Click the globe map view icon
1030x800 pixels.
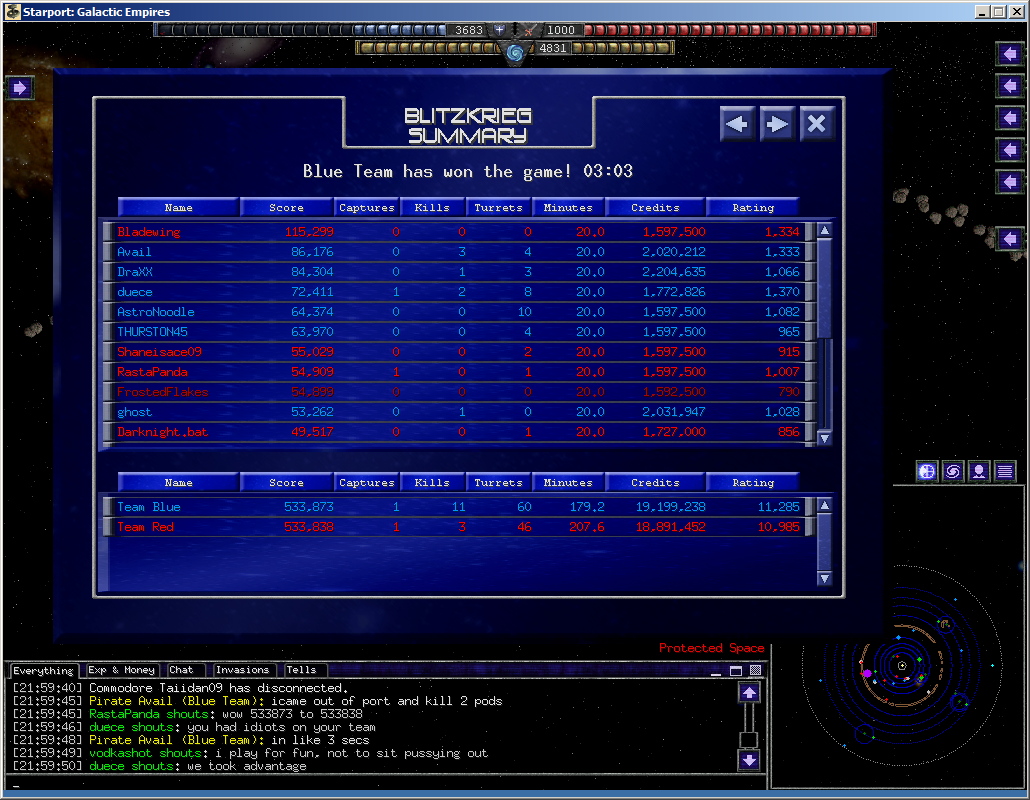[927, 471]
